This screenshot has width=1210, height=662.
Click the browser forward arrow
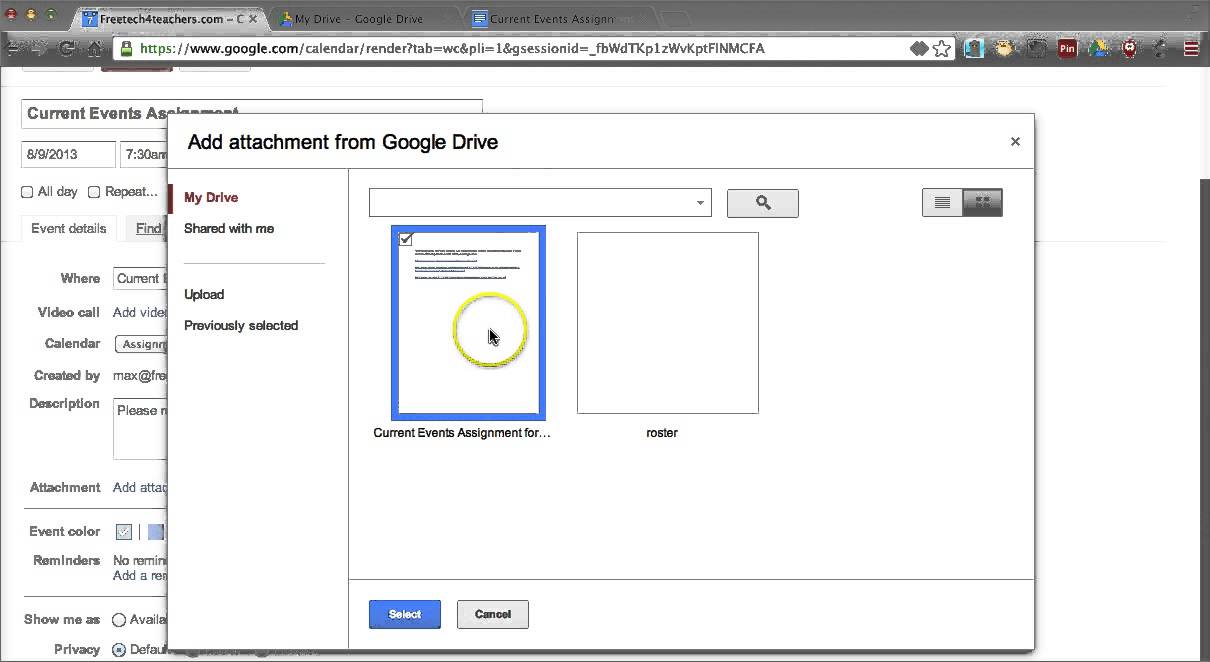(41, 48)
